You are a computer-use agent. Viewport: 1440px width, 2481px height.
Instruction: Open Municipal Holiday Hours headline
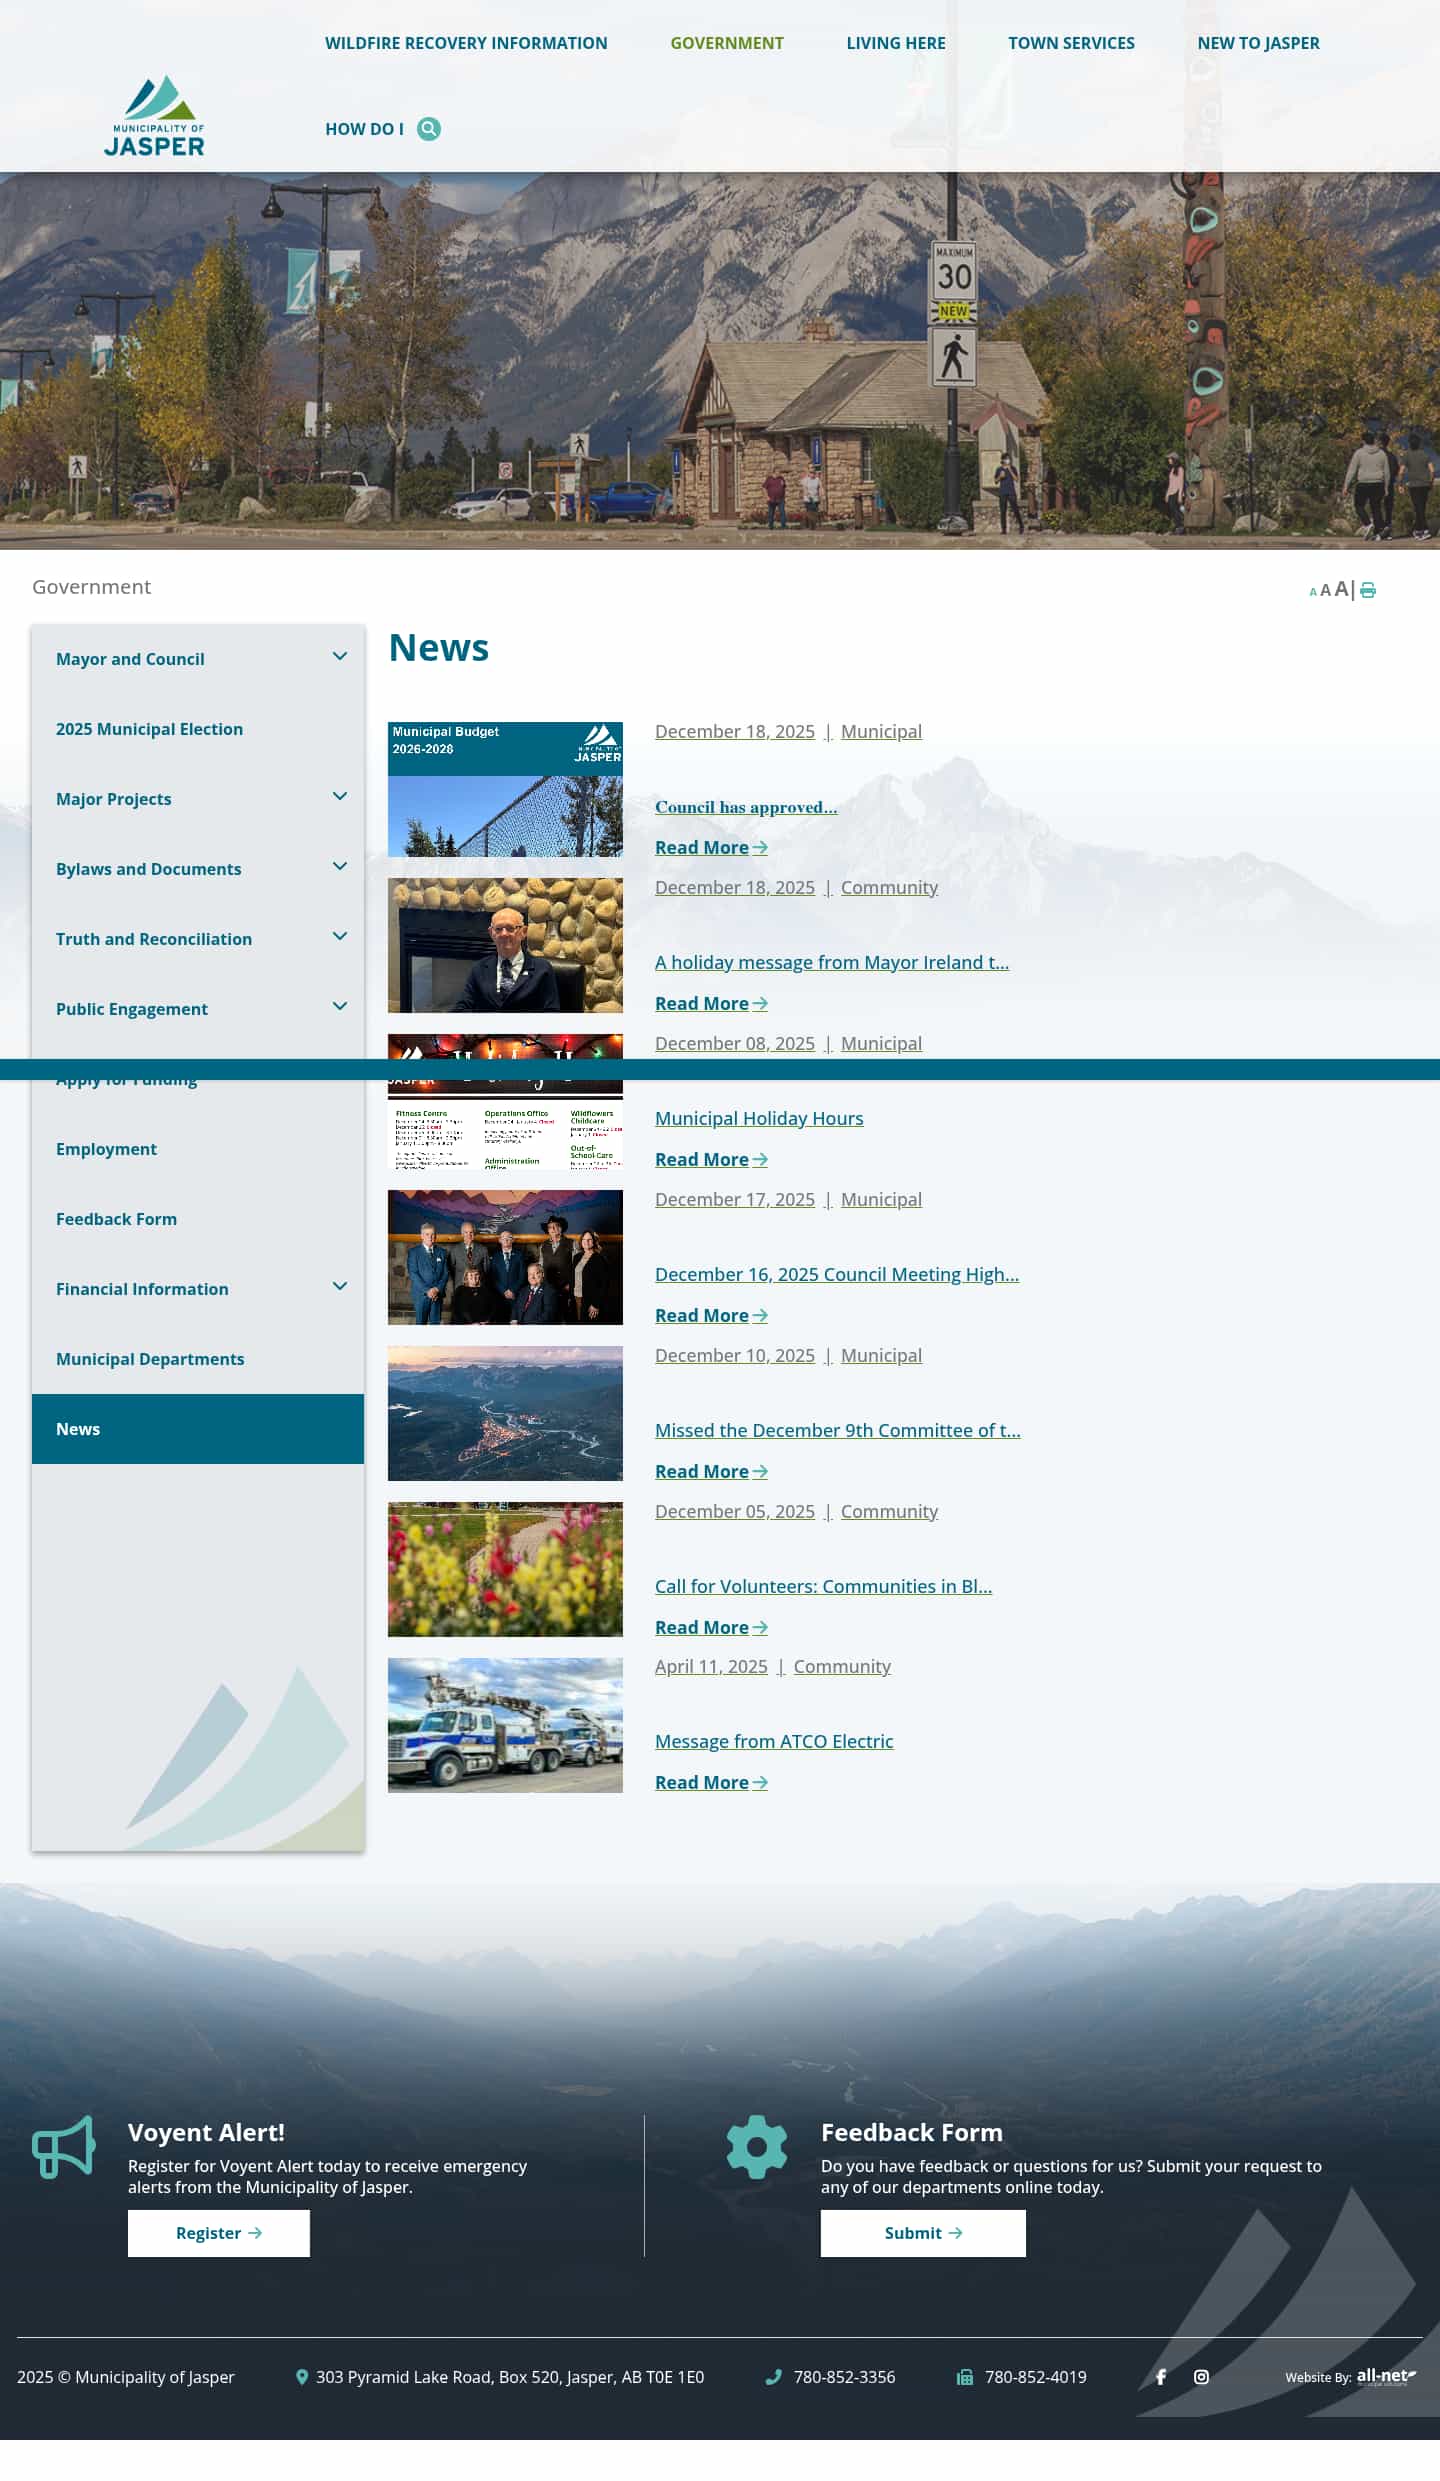(759, 1118)
